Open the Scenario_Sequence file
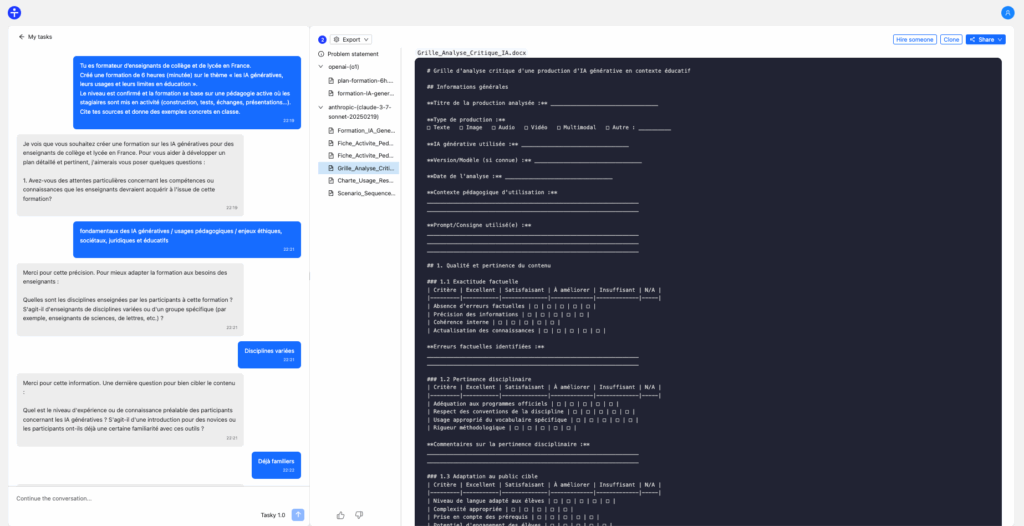1024x526 pixels. (365, 194)
